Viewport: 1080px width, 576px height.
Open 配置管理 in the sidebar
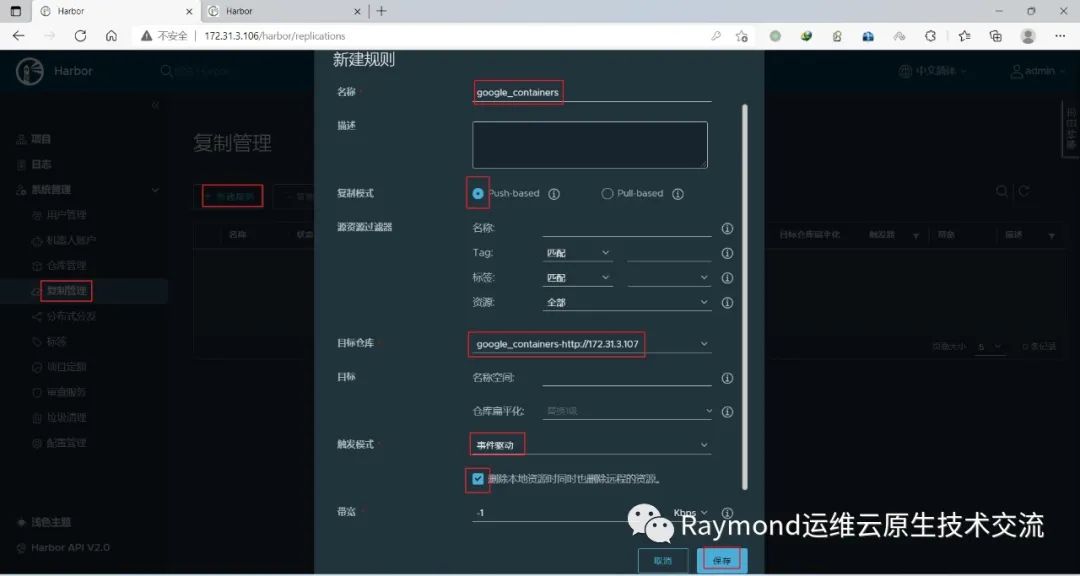[x=66, y=443]
